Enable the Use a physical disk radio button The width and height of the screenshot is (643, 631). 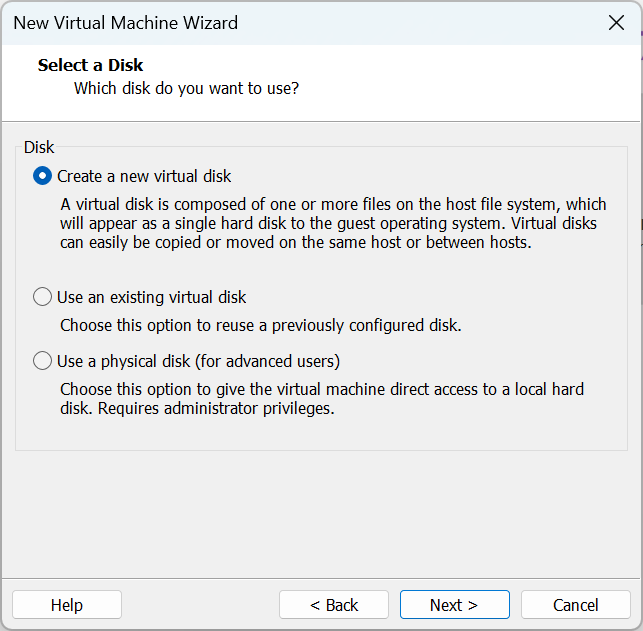[42, 361]
